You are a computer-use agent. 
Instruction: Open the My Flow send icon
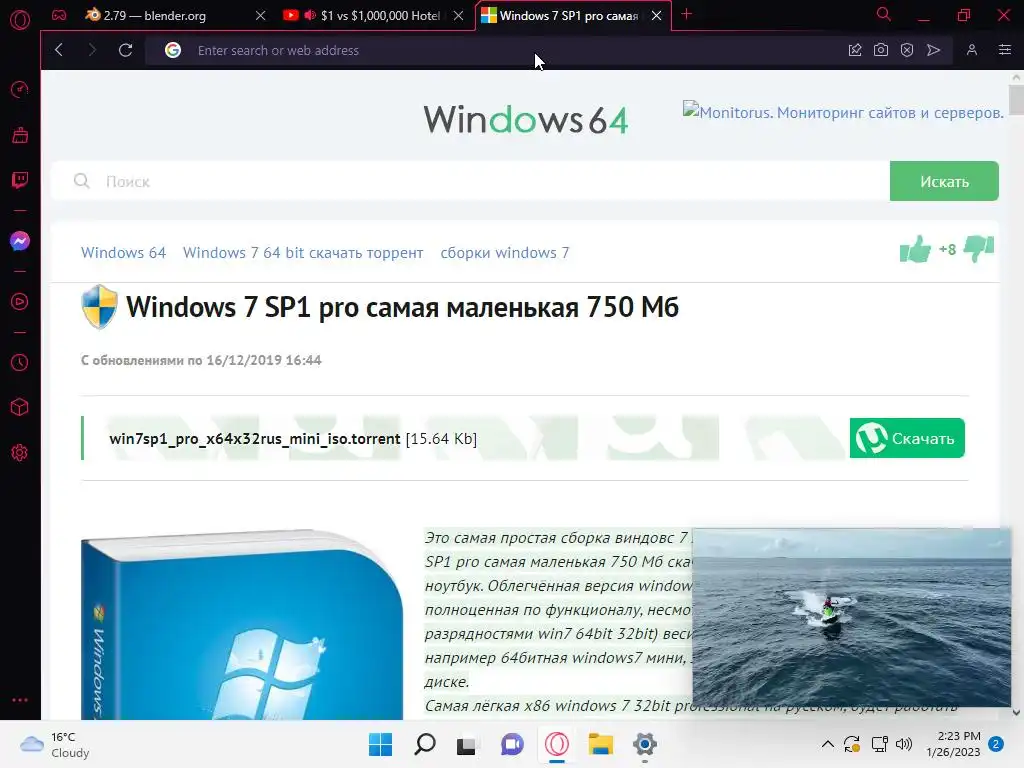[x=934, y=50]
